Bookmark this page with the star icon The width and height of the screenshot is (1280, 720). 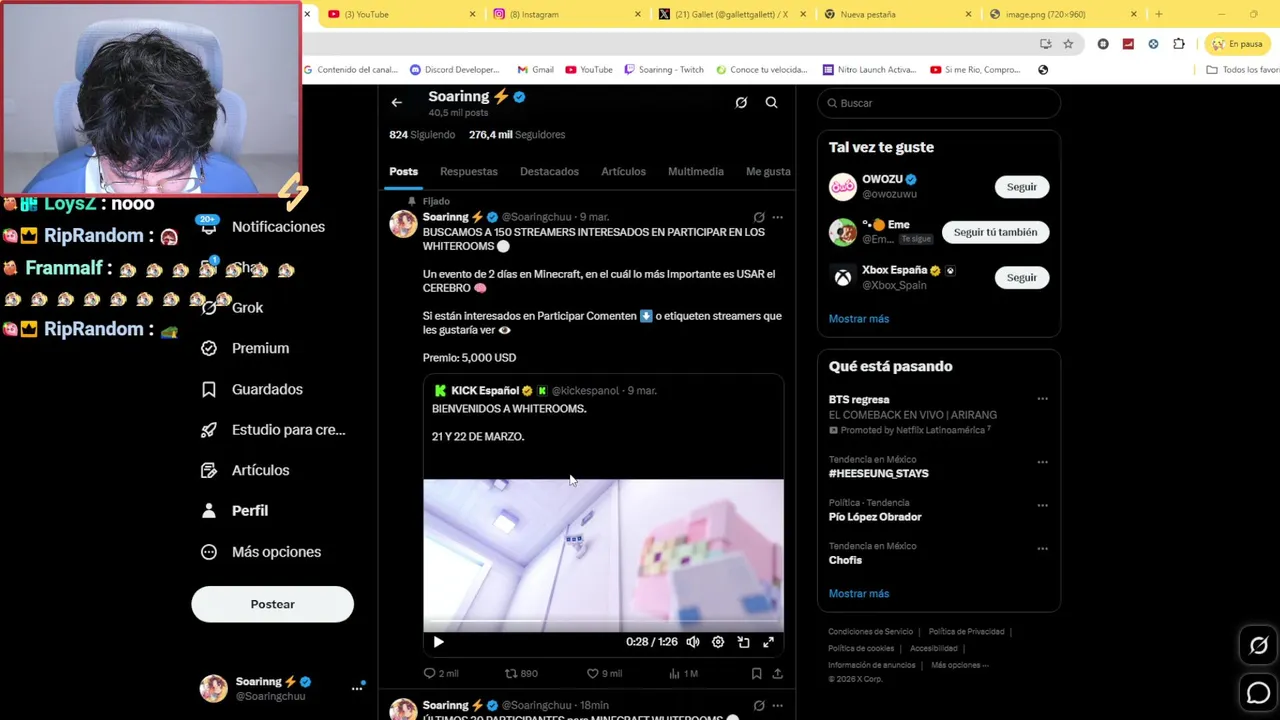tap(1068, 44)
